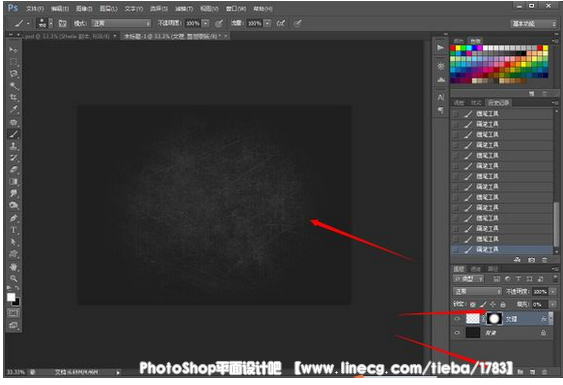
Task: Select the Horizontal Type tool
Action: (x=13, y=230)
